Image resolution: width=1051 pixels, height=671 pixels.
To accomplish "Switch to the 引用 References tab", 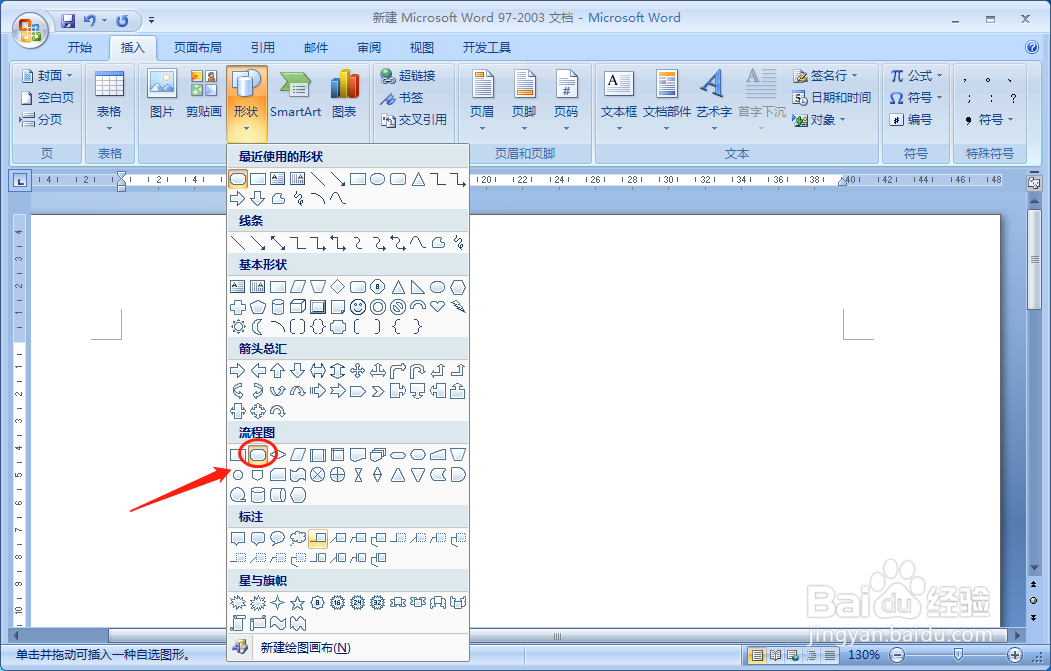I will pos(262,48).
